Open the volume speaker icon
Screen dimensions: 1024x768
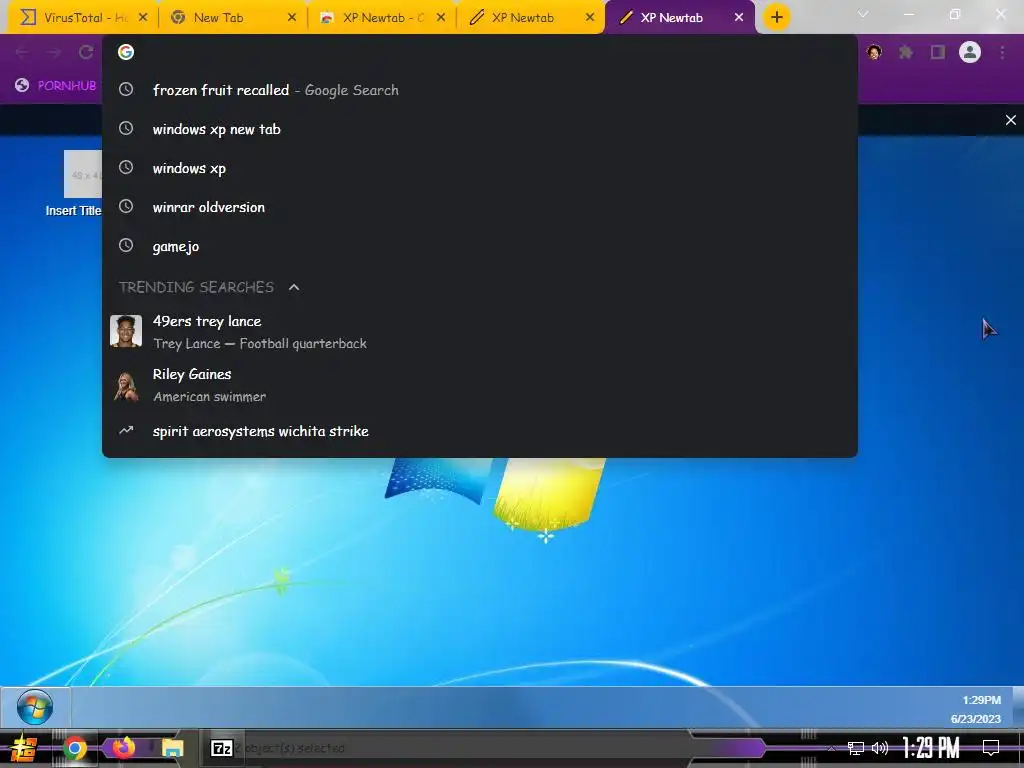[x=880, y=748]
